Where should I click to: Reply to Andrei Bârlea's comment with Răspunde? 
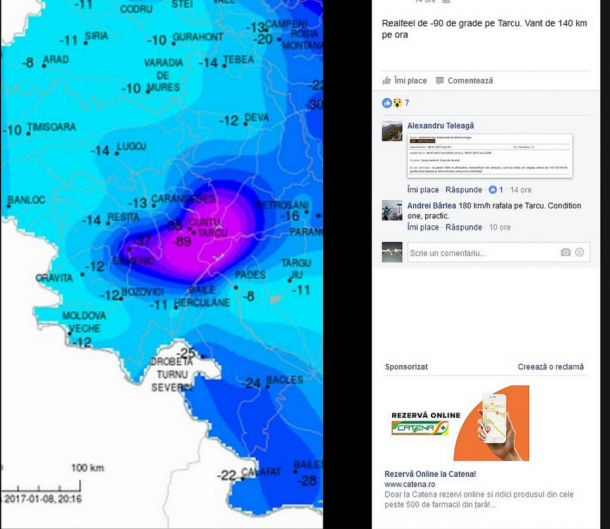(x=463, y=227)
